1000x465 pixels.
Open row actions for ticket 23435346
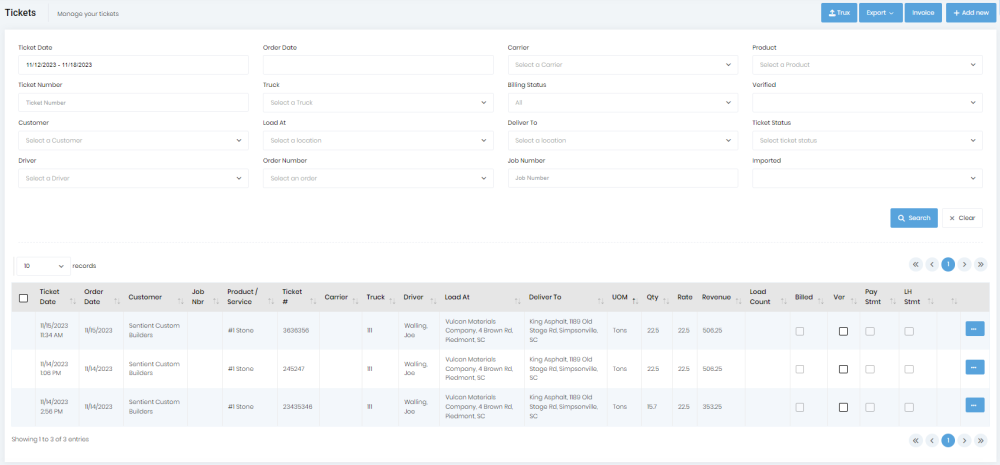click(974, 405)
